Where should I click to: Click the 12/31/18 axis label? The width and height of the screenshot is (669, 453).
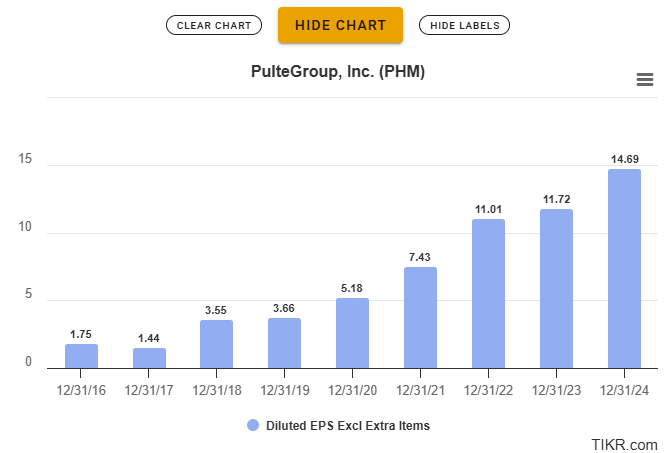tap(217, 390)
